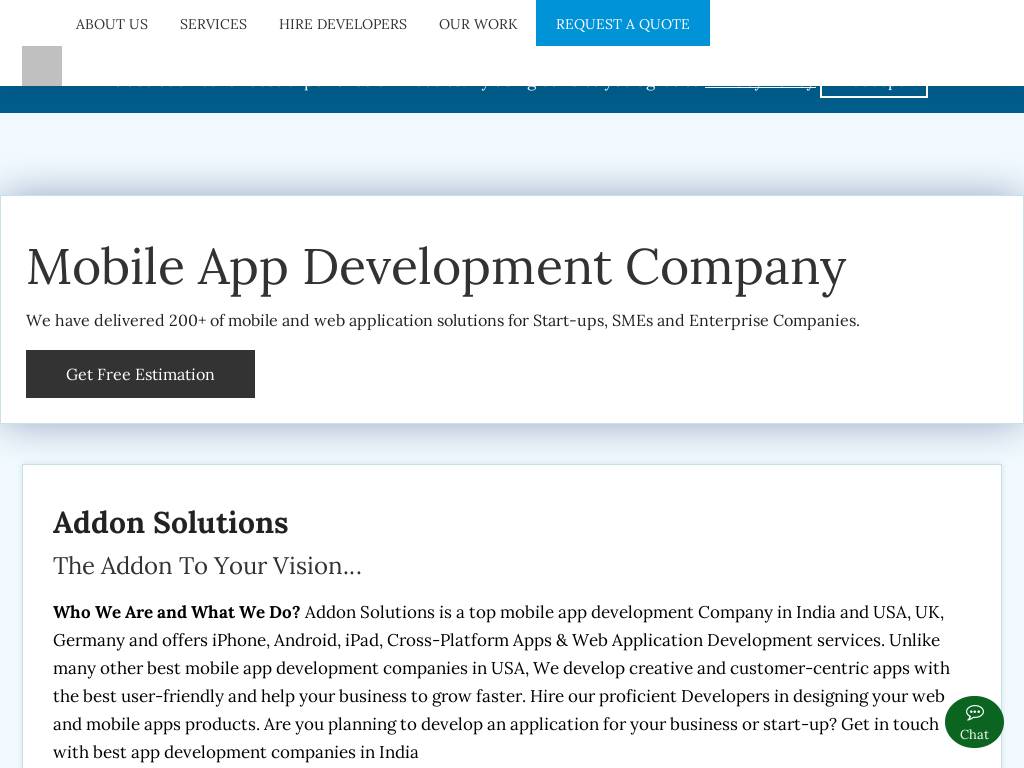Screen dimensions: 1024x768
Task: Click the green Chat bubble icon
Action: [974, 713]
